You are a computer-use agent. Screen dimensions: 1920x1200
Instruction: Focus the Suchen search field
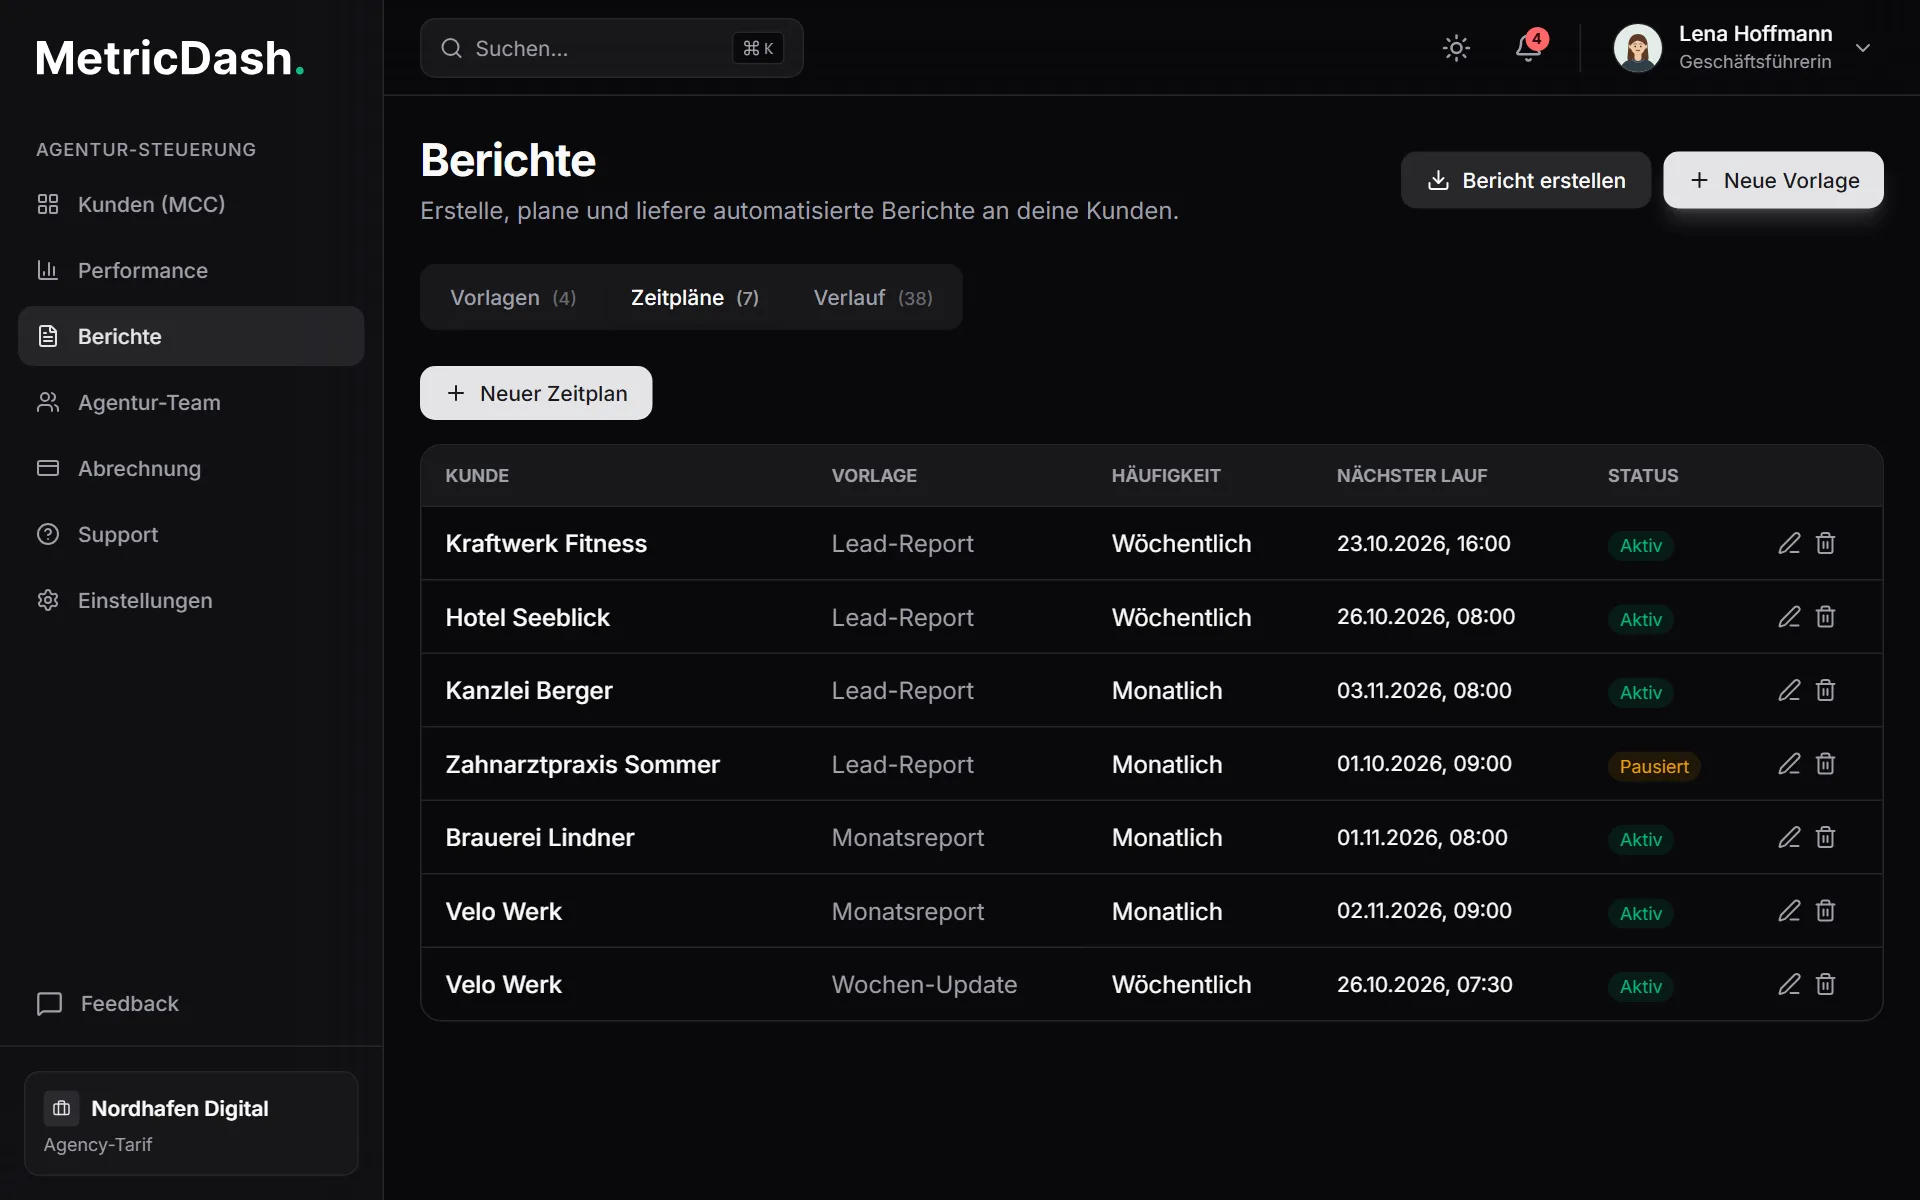611,48
